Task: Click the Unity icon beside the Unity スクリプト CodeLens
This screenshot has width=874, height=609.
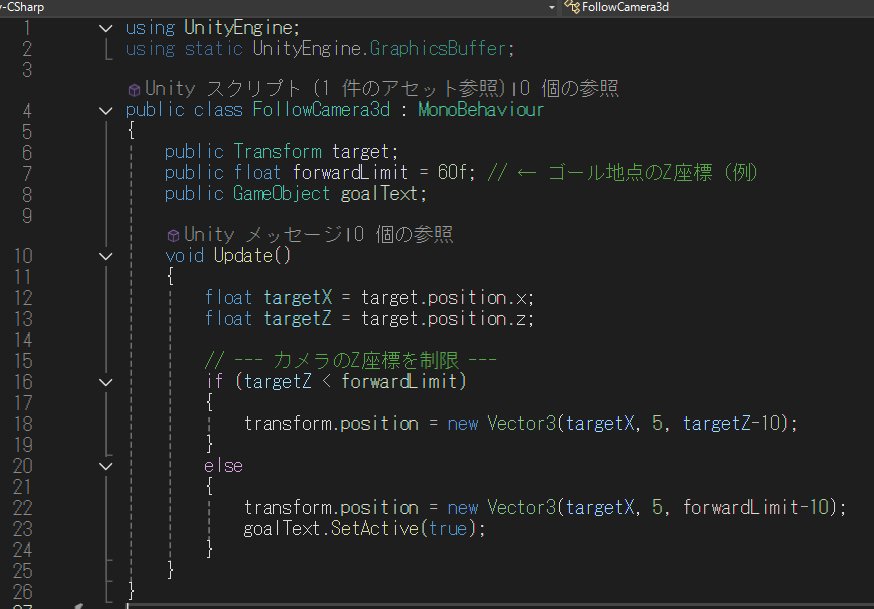Action: coord(134,90)
